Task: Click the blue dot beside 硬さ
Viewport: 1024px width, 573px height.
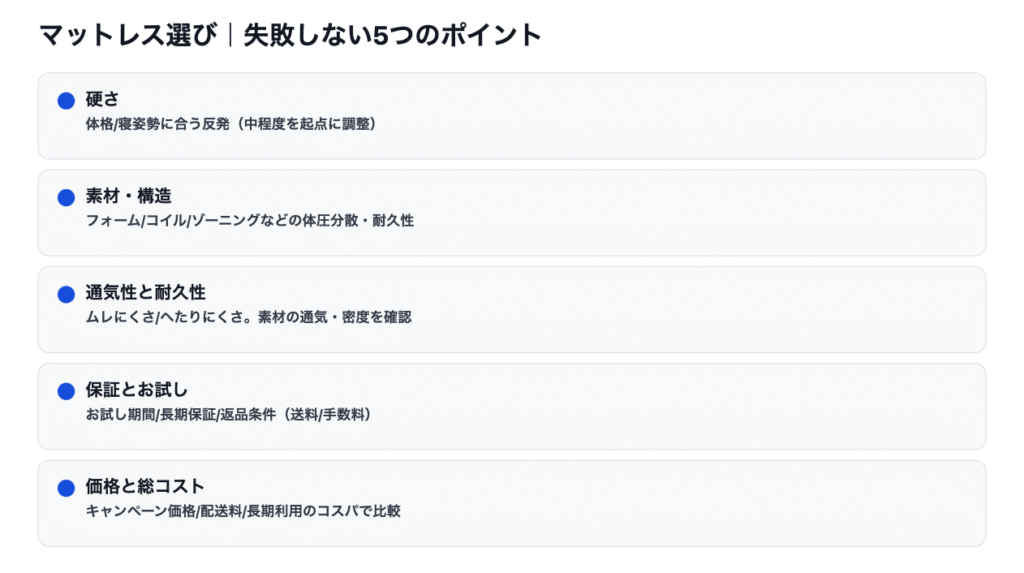Action: pos(67,100)
